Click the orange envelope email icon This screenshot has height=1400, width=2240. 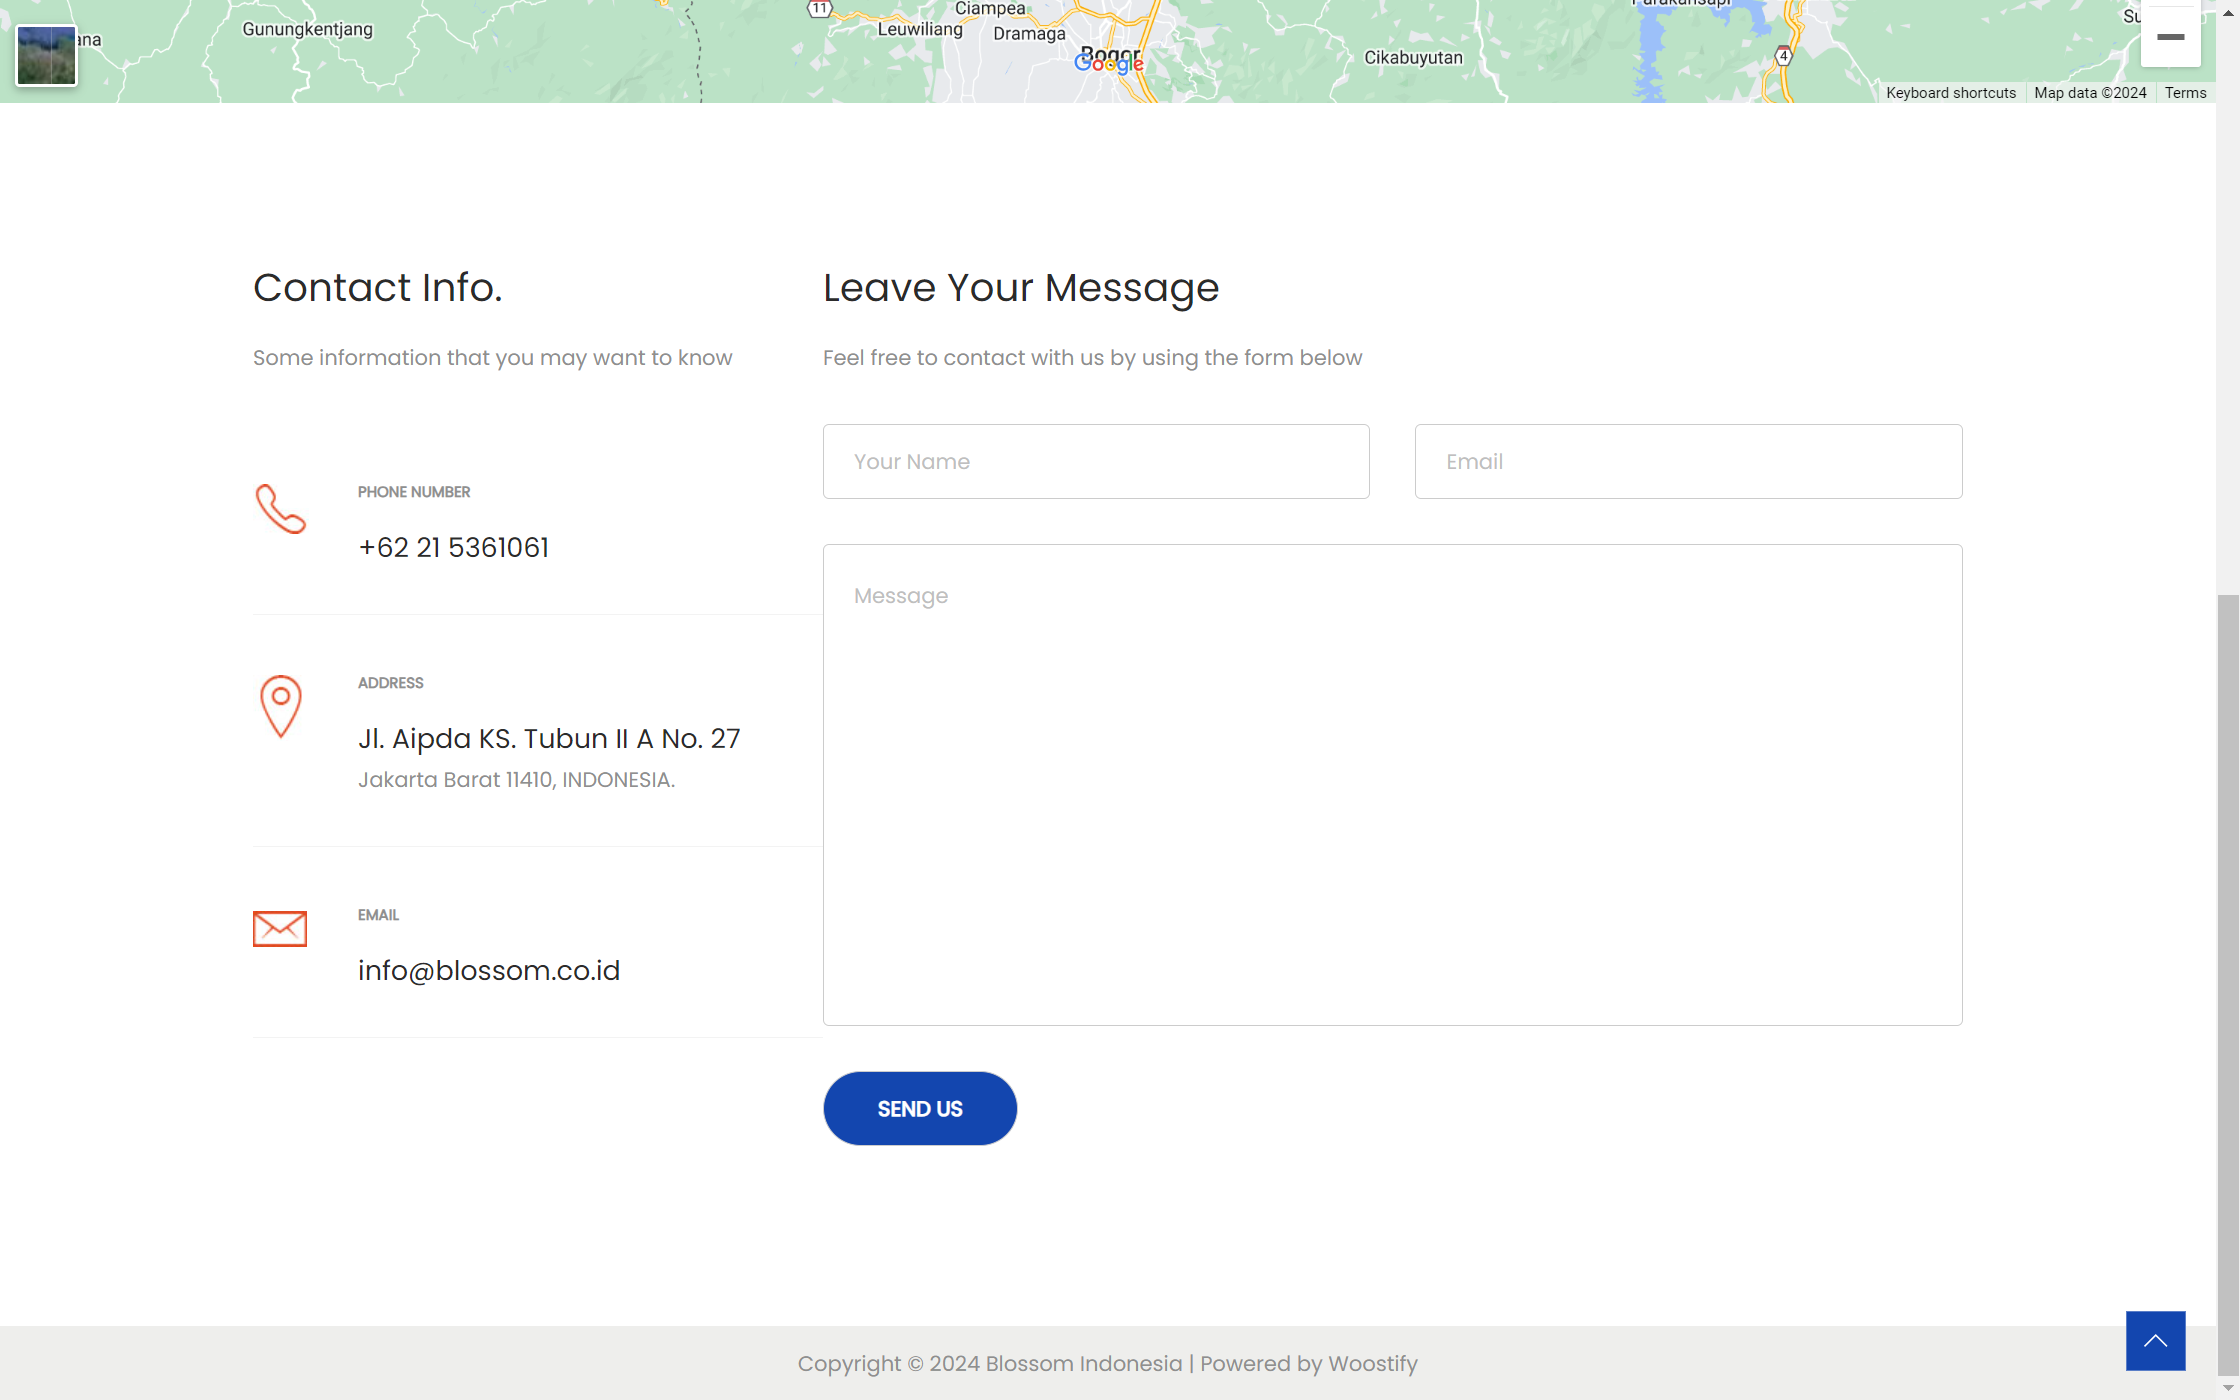point(280,928)
